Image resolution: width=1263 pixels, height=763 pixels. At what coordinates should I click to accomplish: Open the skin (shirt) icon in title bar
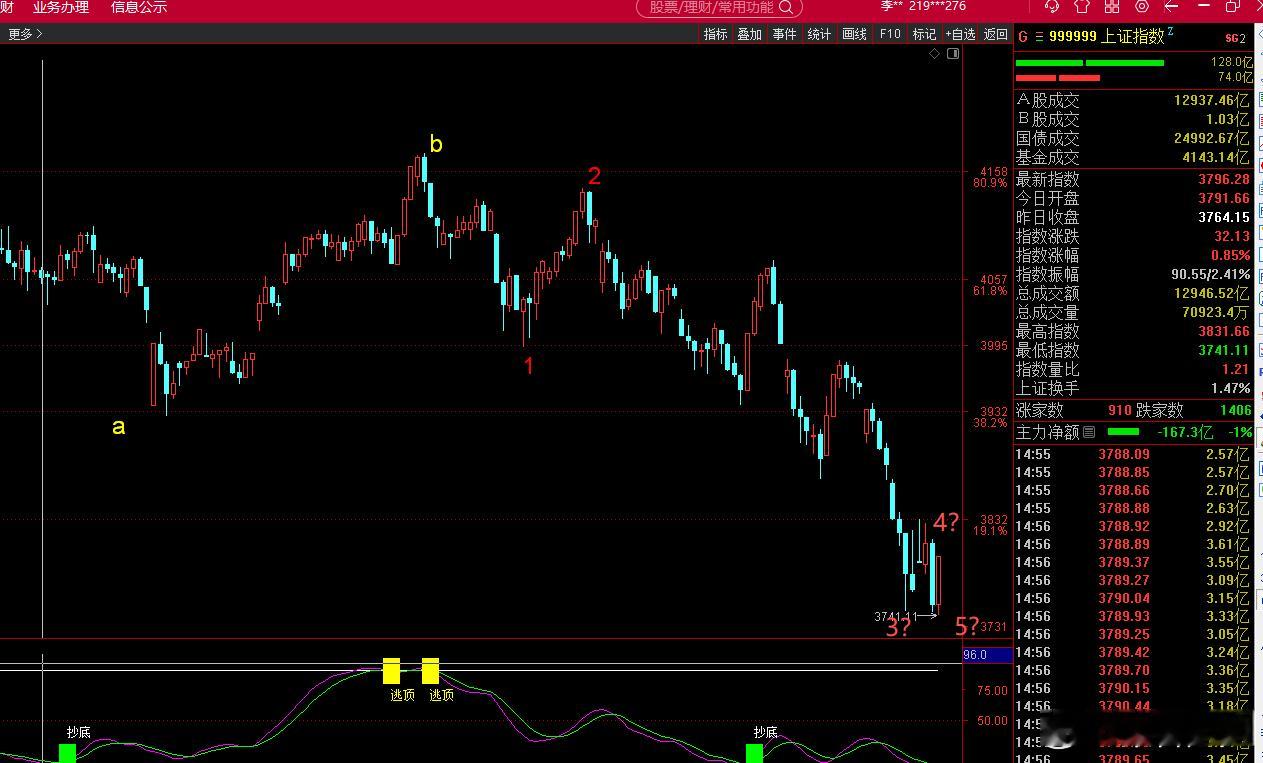[x=1081, y=7]
